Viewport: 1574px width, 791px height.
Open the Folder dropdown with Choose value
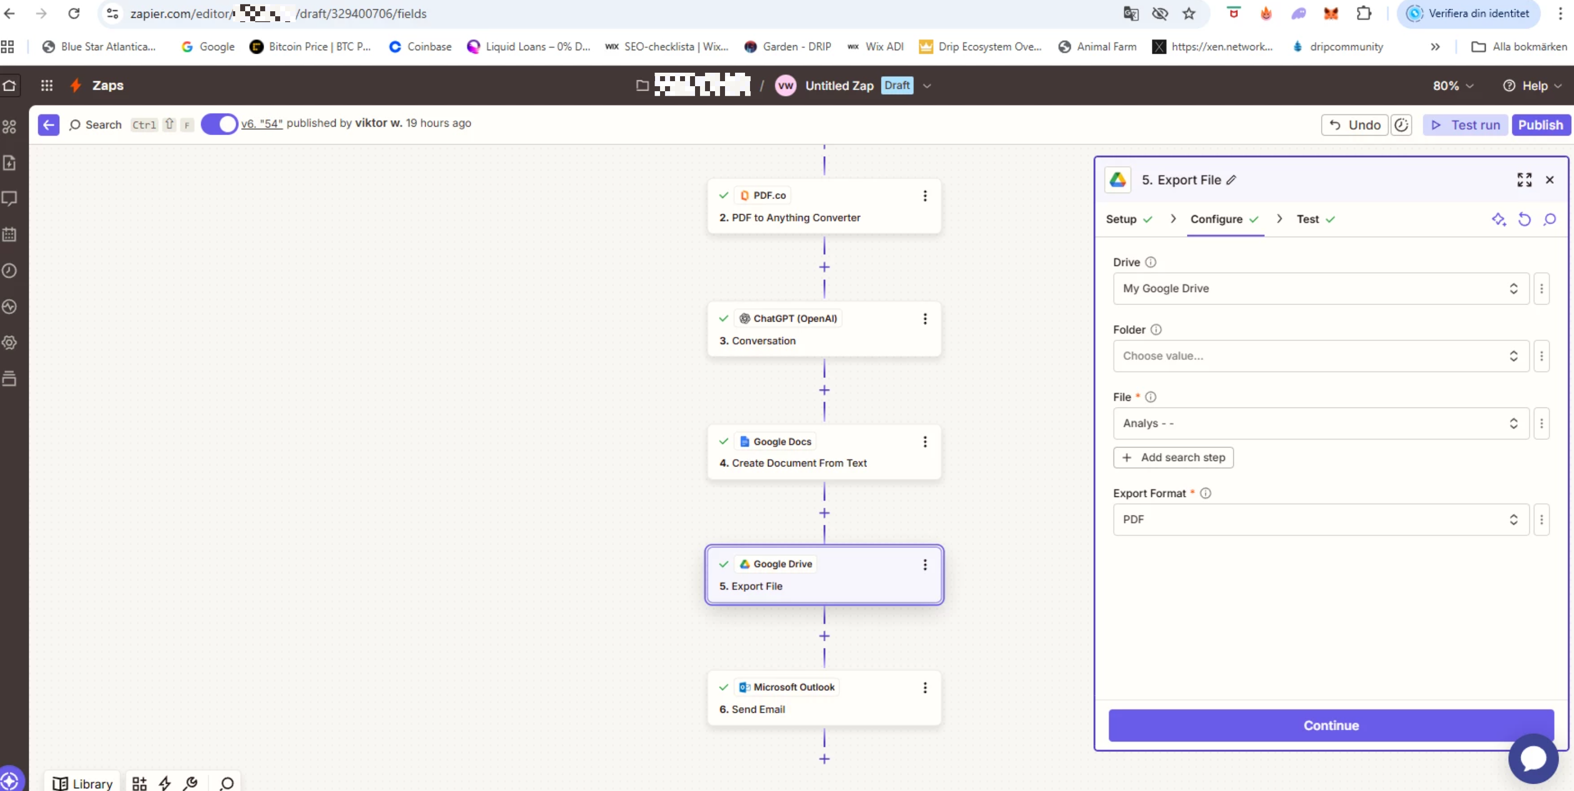1319,356
